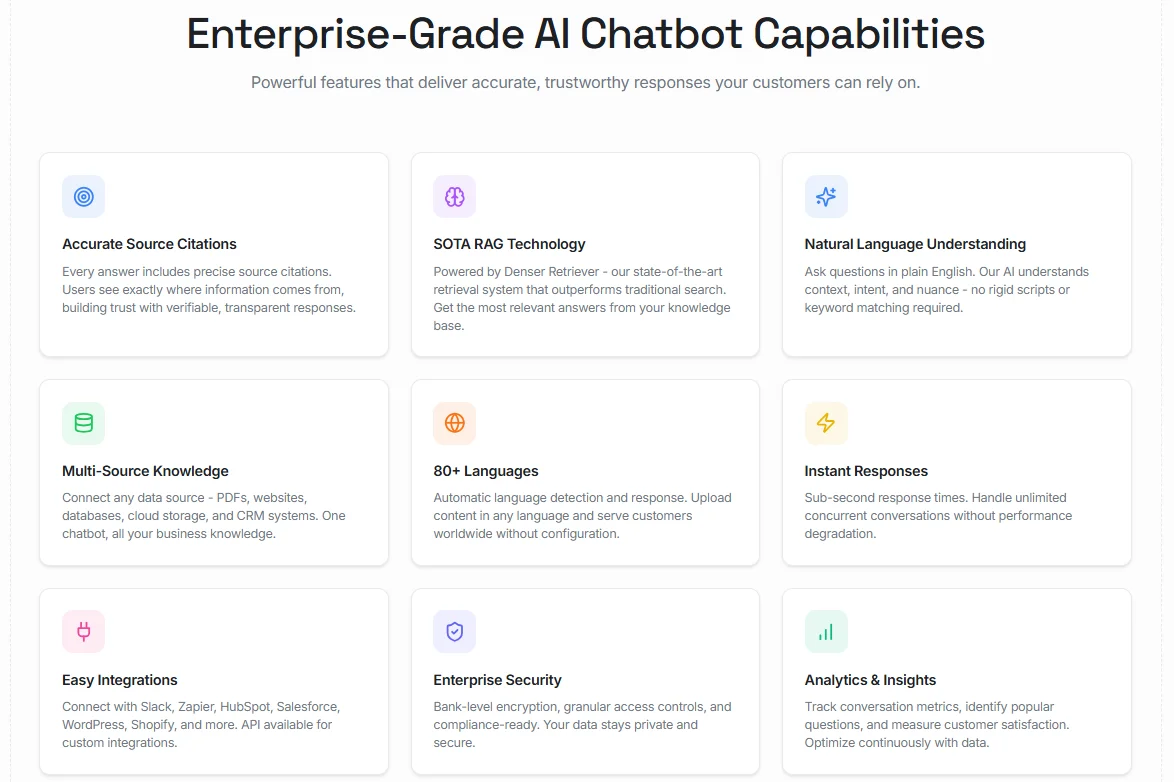Select the Enterprise-Grade AI Chatbot Capabilities heading
The height and width of the screenshot is (782, 1174).
pyautogui.click(x=585, y=33)
